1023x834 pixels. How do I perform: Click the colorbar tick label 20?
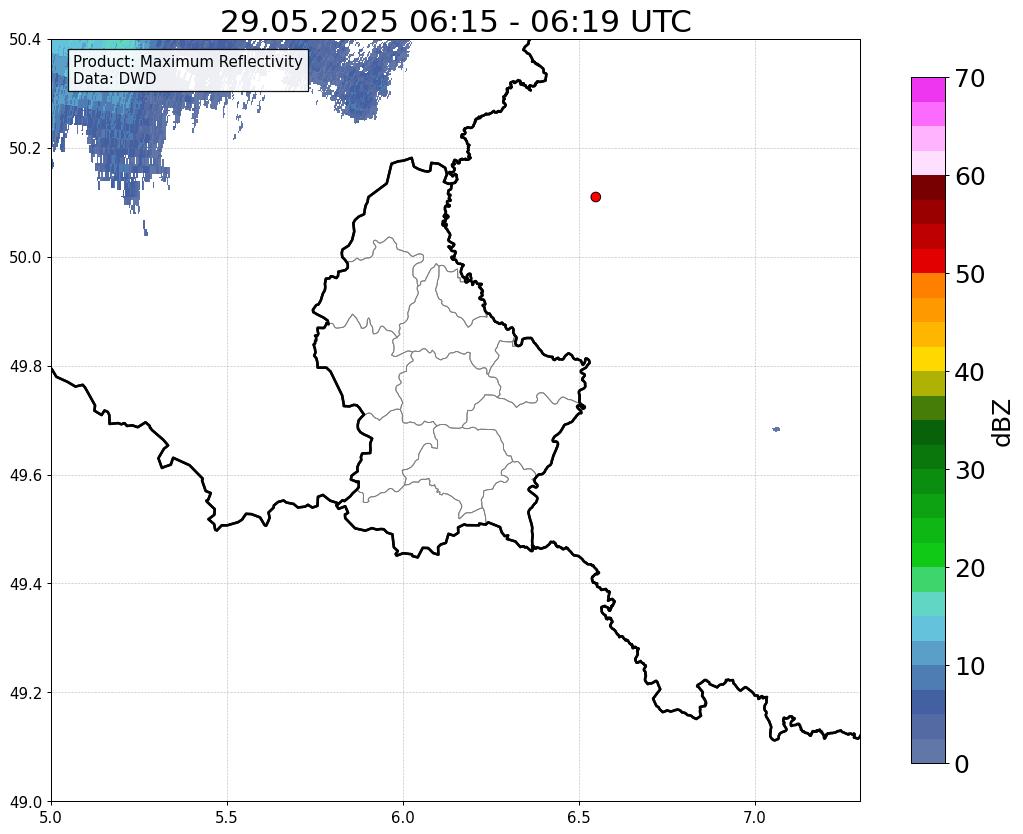click(x=970, y=568)
